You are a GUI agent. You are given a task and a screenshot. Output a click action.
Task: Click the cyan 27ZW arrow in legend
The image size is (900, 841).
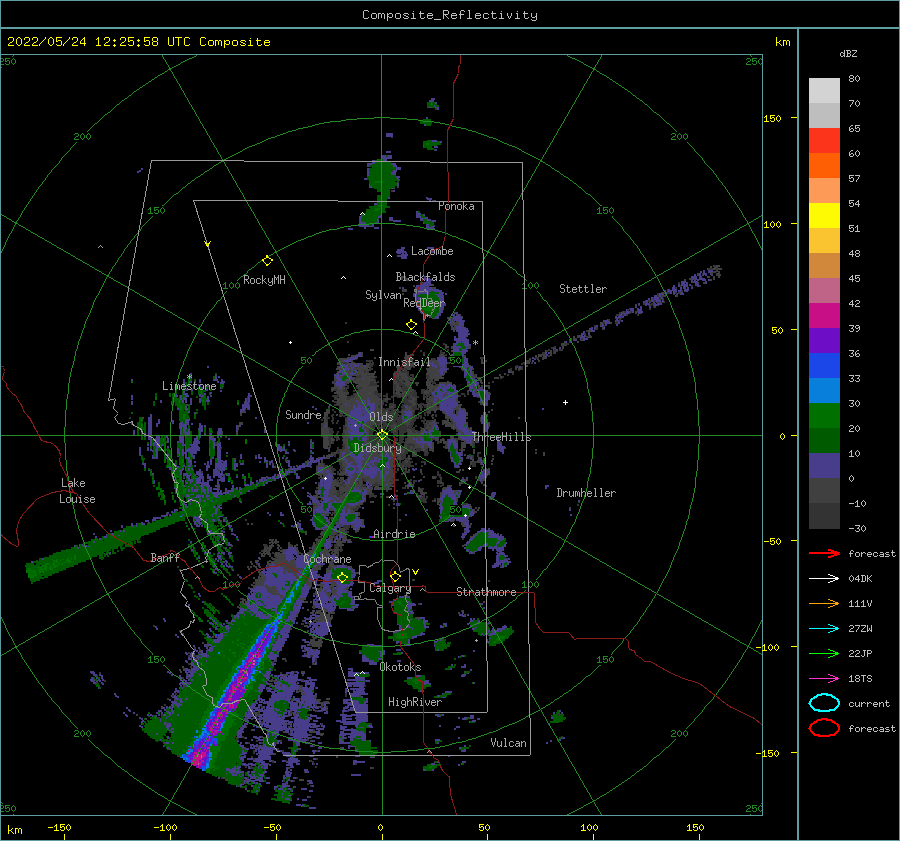824,629
